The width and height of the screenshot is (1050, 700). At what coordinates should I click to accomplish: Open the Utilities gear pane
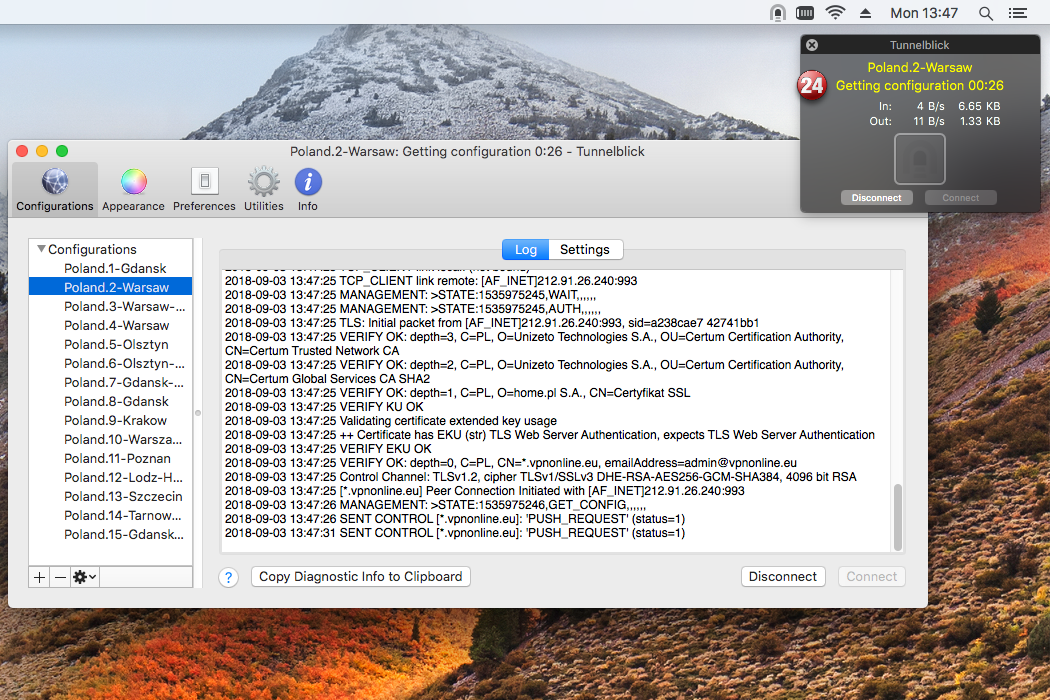pos(264,189)
